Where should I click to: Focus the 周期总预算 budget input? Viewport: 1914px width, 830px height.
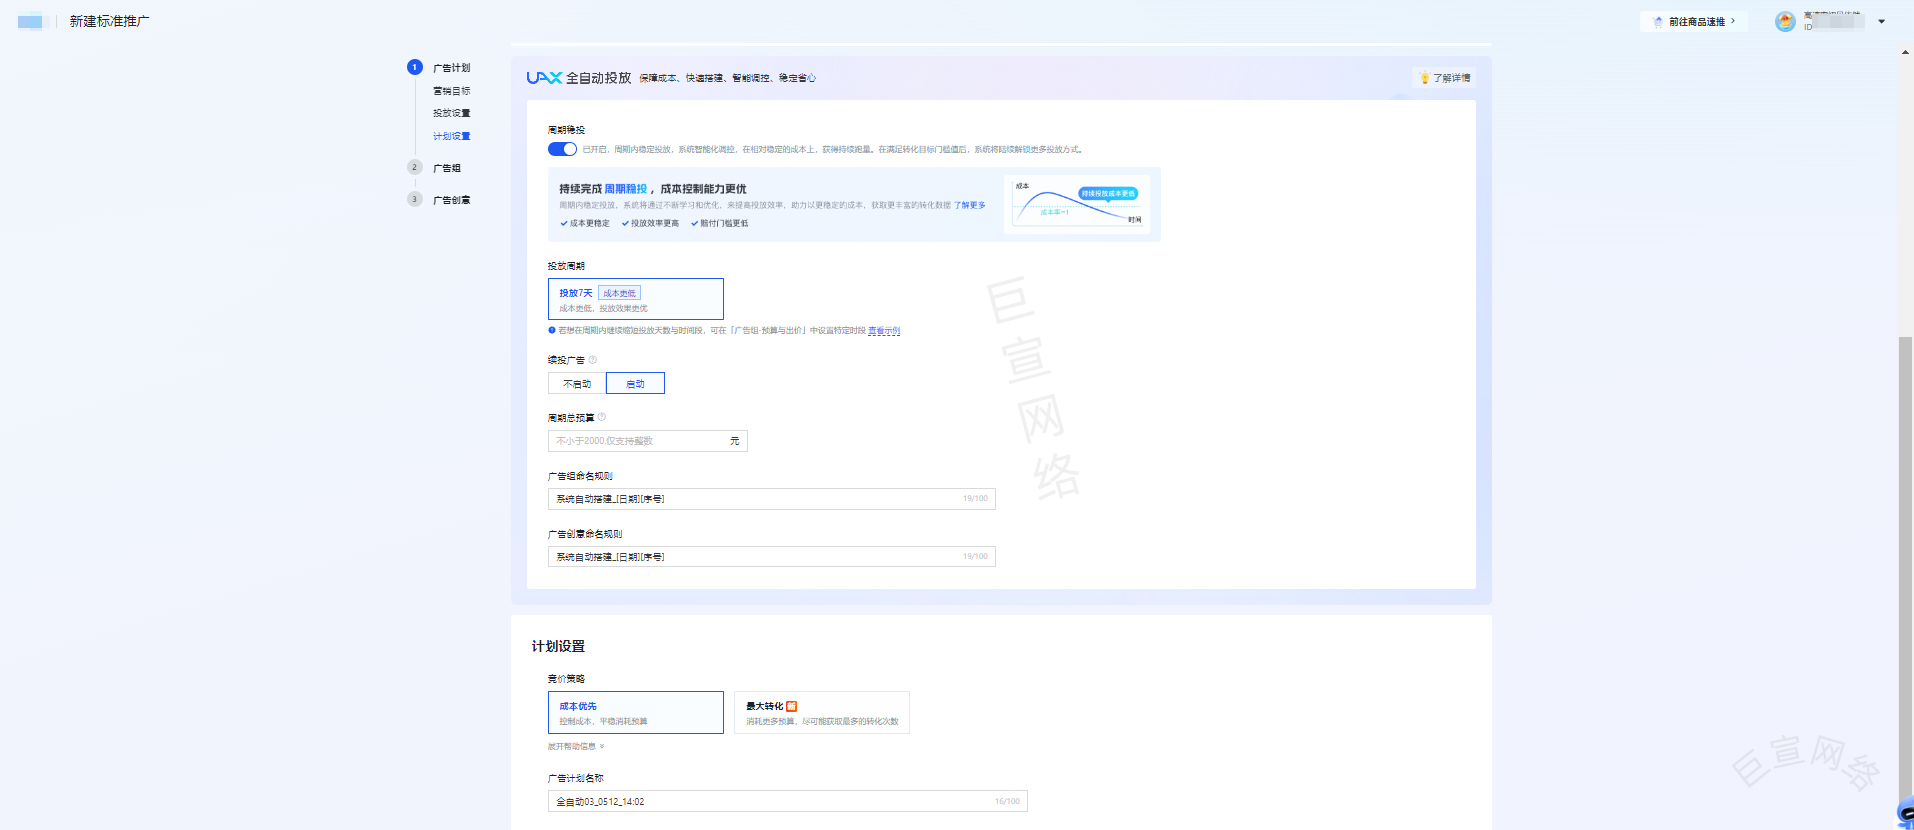[x=647, y=441]
